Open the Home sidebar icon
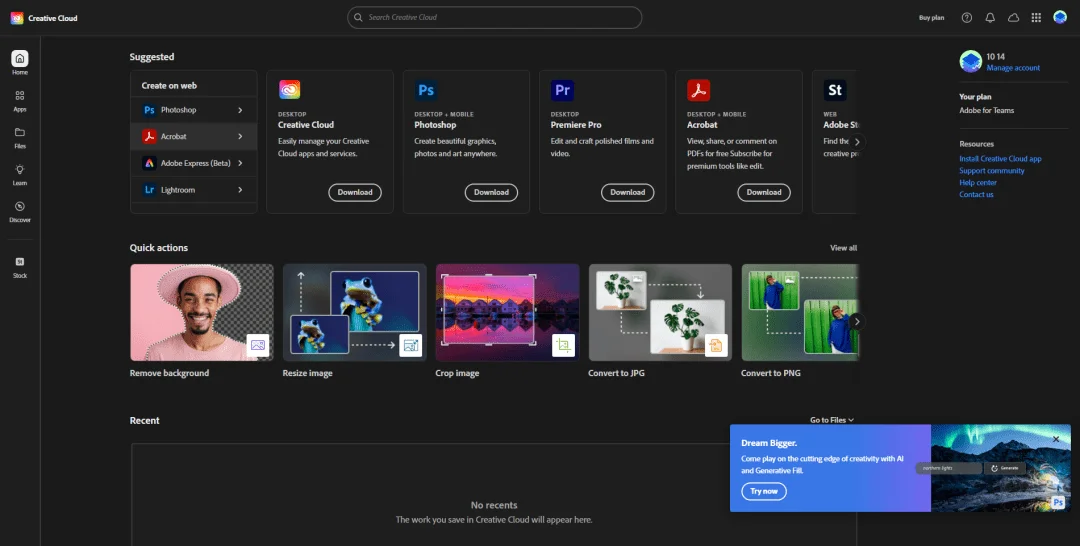 [x=20, y=59]
